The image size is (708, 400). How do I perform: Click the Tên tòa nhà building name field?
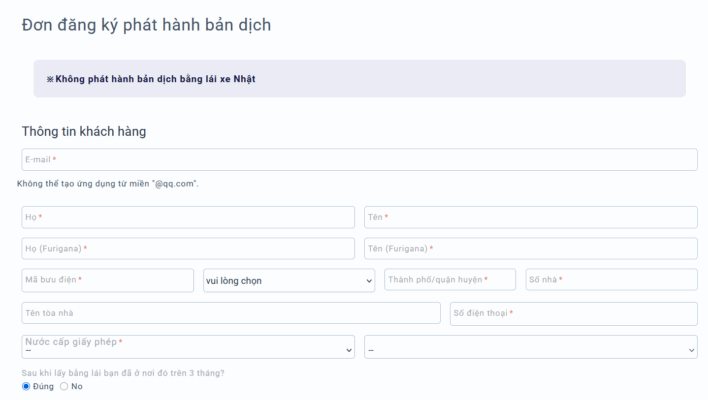(x=231, y=313)
